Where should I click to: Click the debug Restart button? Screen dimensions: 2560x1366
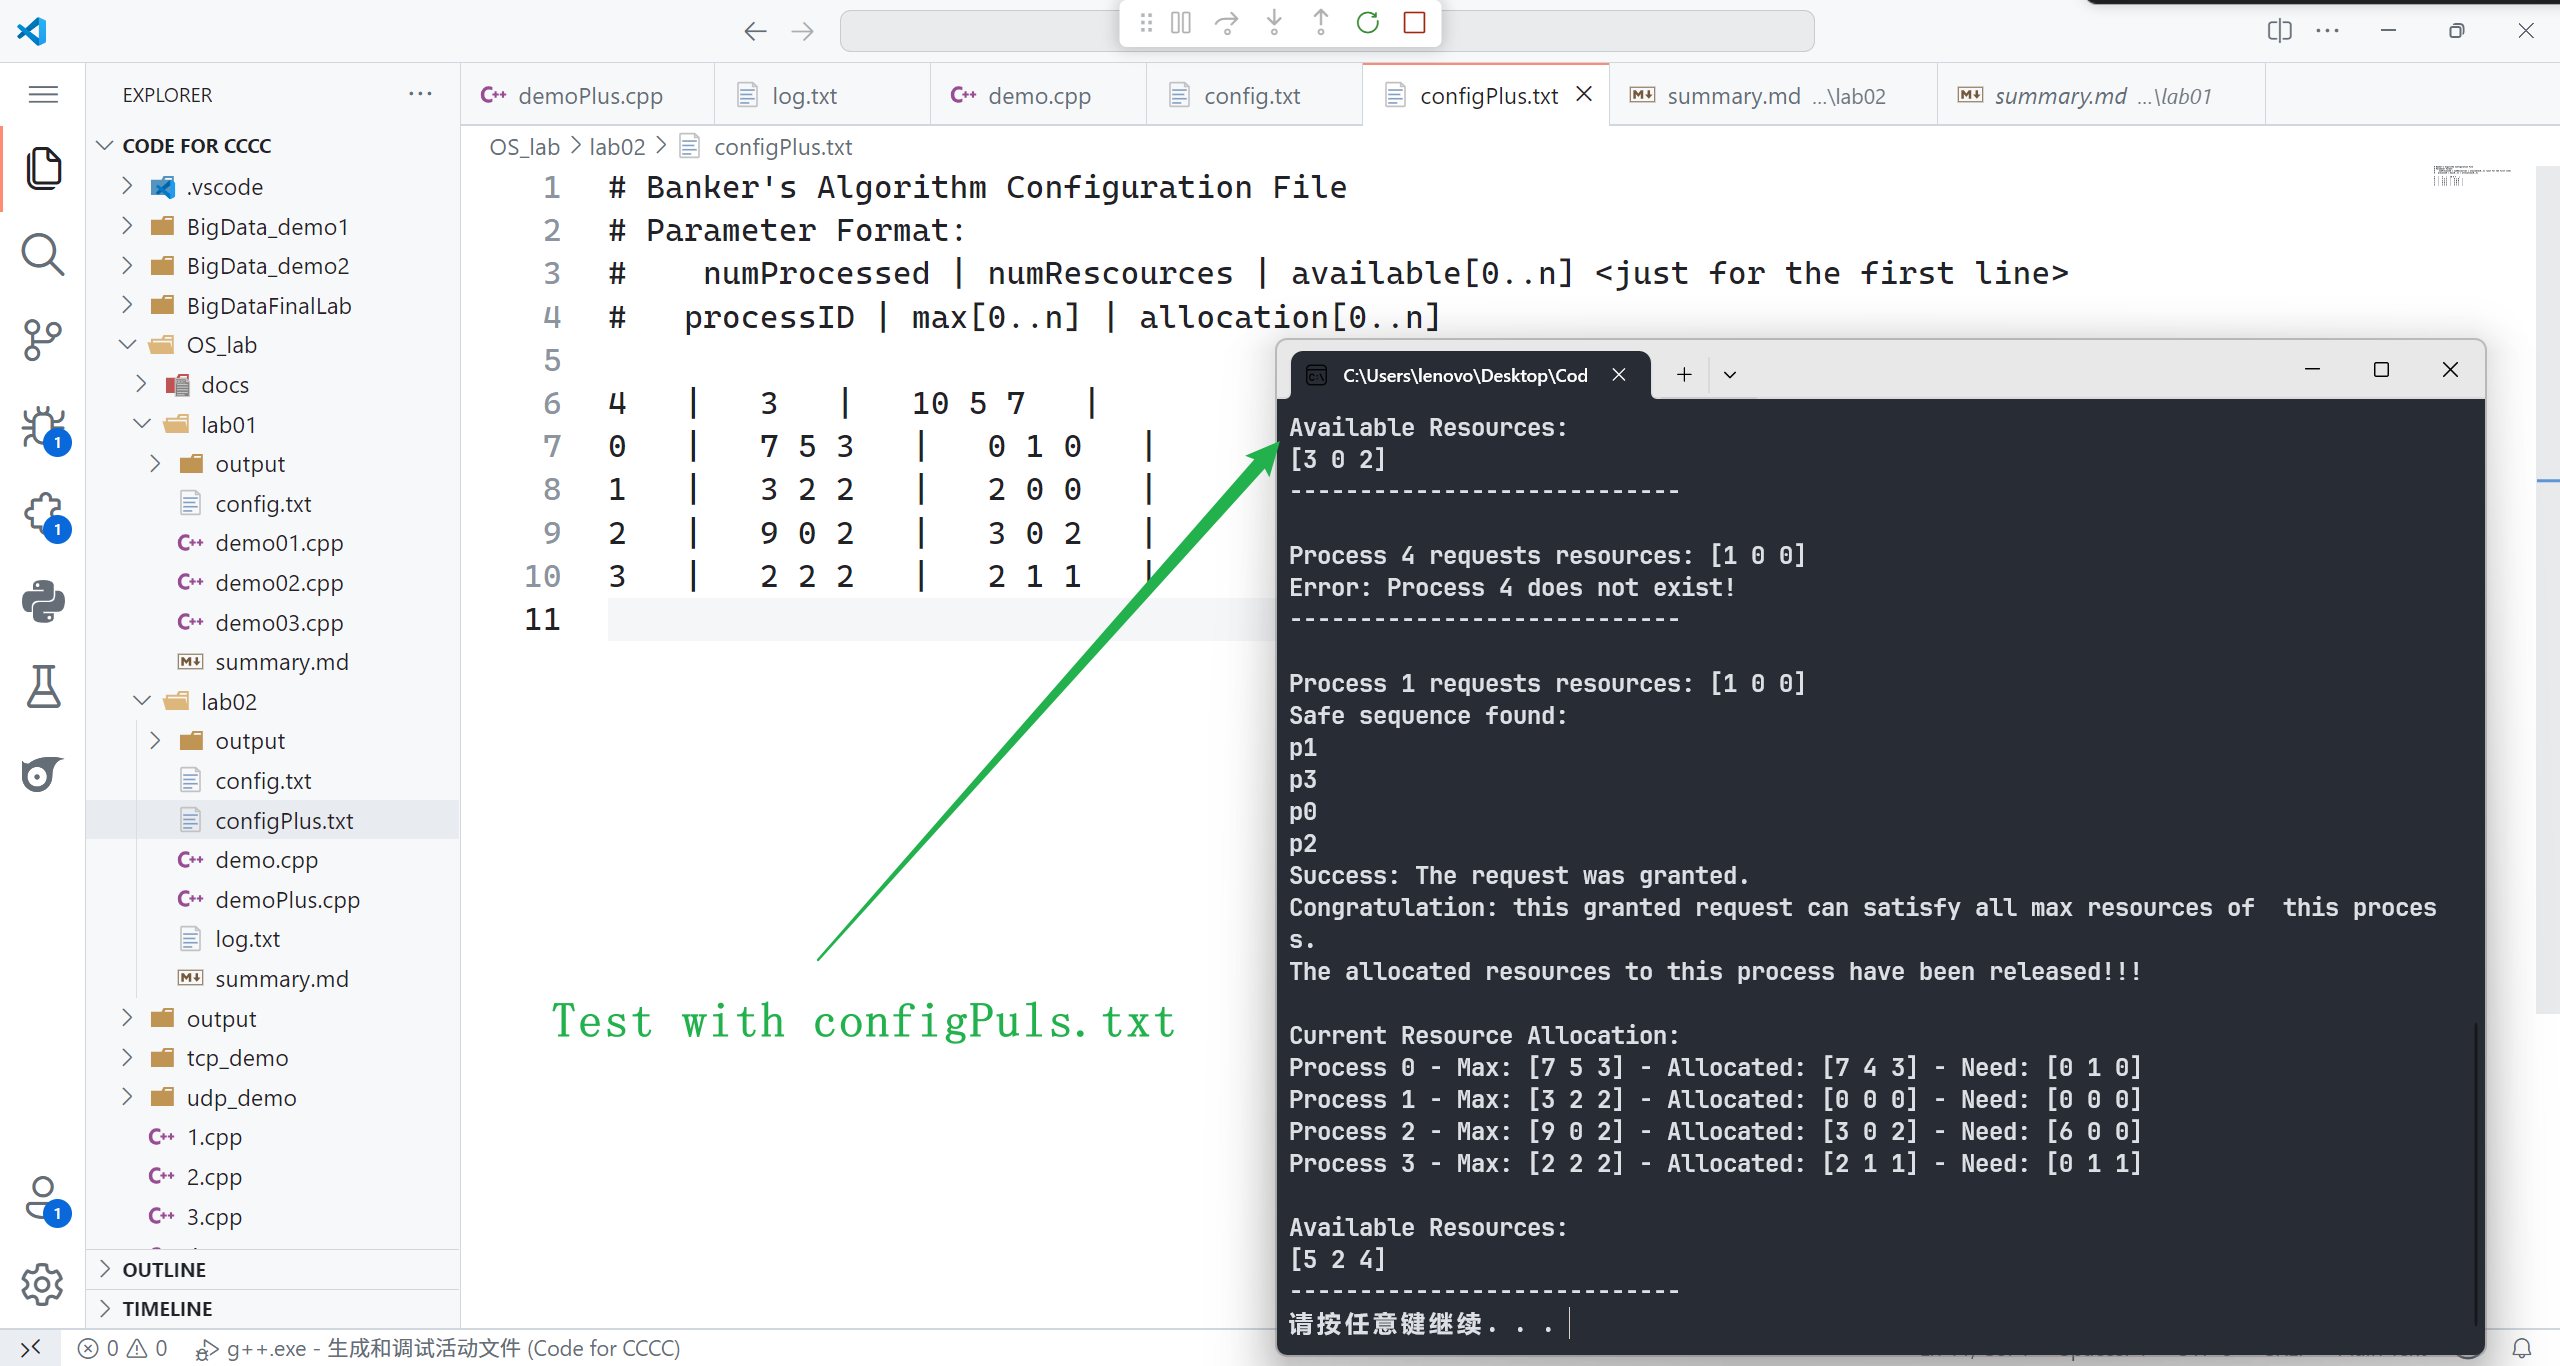(1367, 23)
